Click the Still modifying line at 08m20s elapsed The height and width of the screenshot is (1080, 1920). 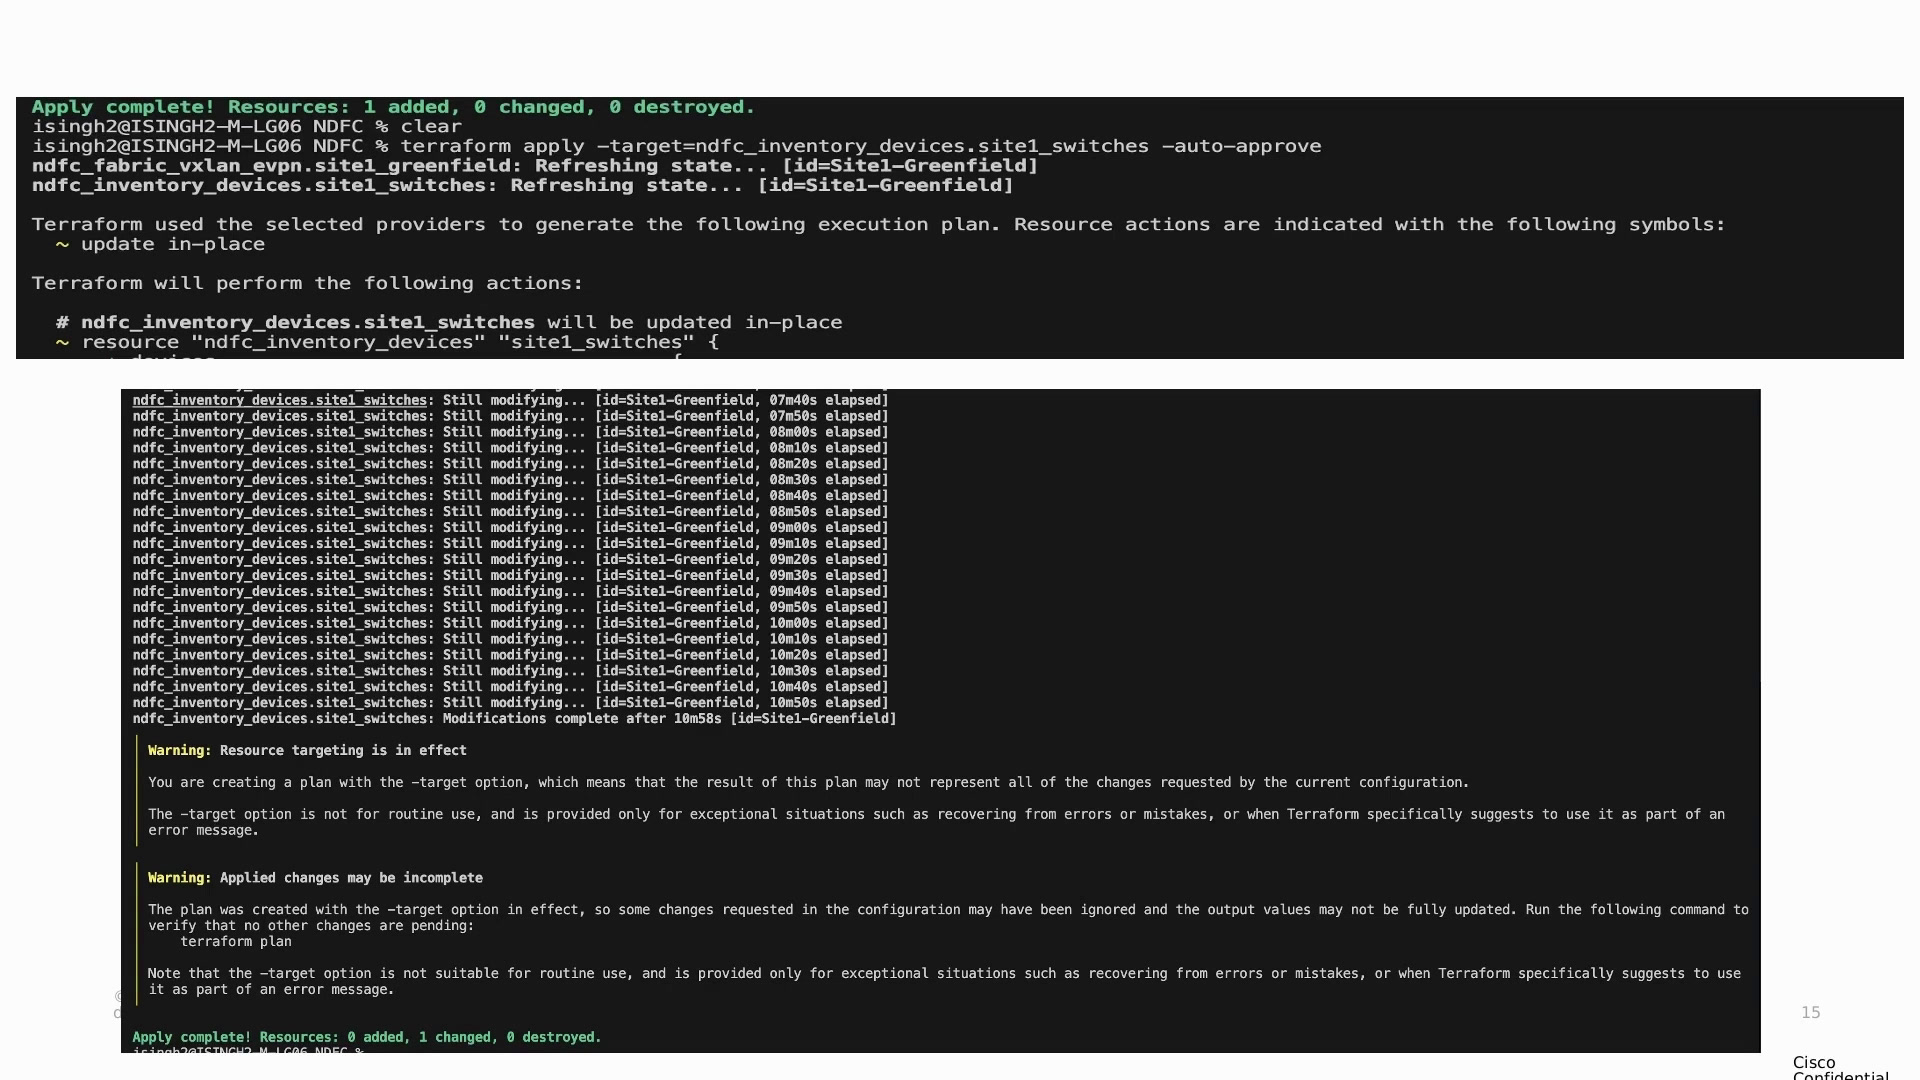pos(510,464)
